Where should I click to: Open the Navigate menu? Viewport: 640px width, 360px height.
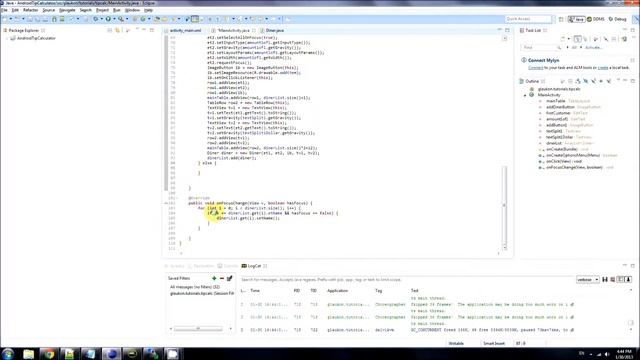(x=67, y=10)
